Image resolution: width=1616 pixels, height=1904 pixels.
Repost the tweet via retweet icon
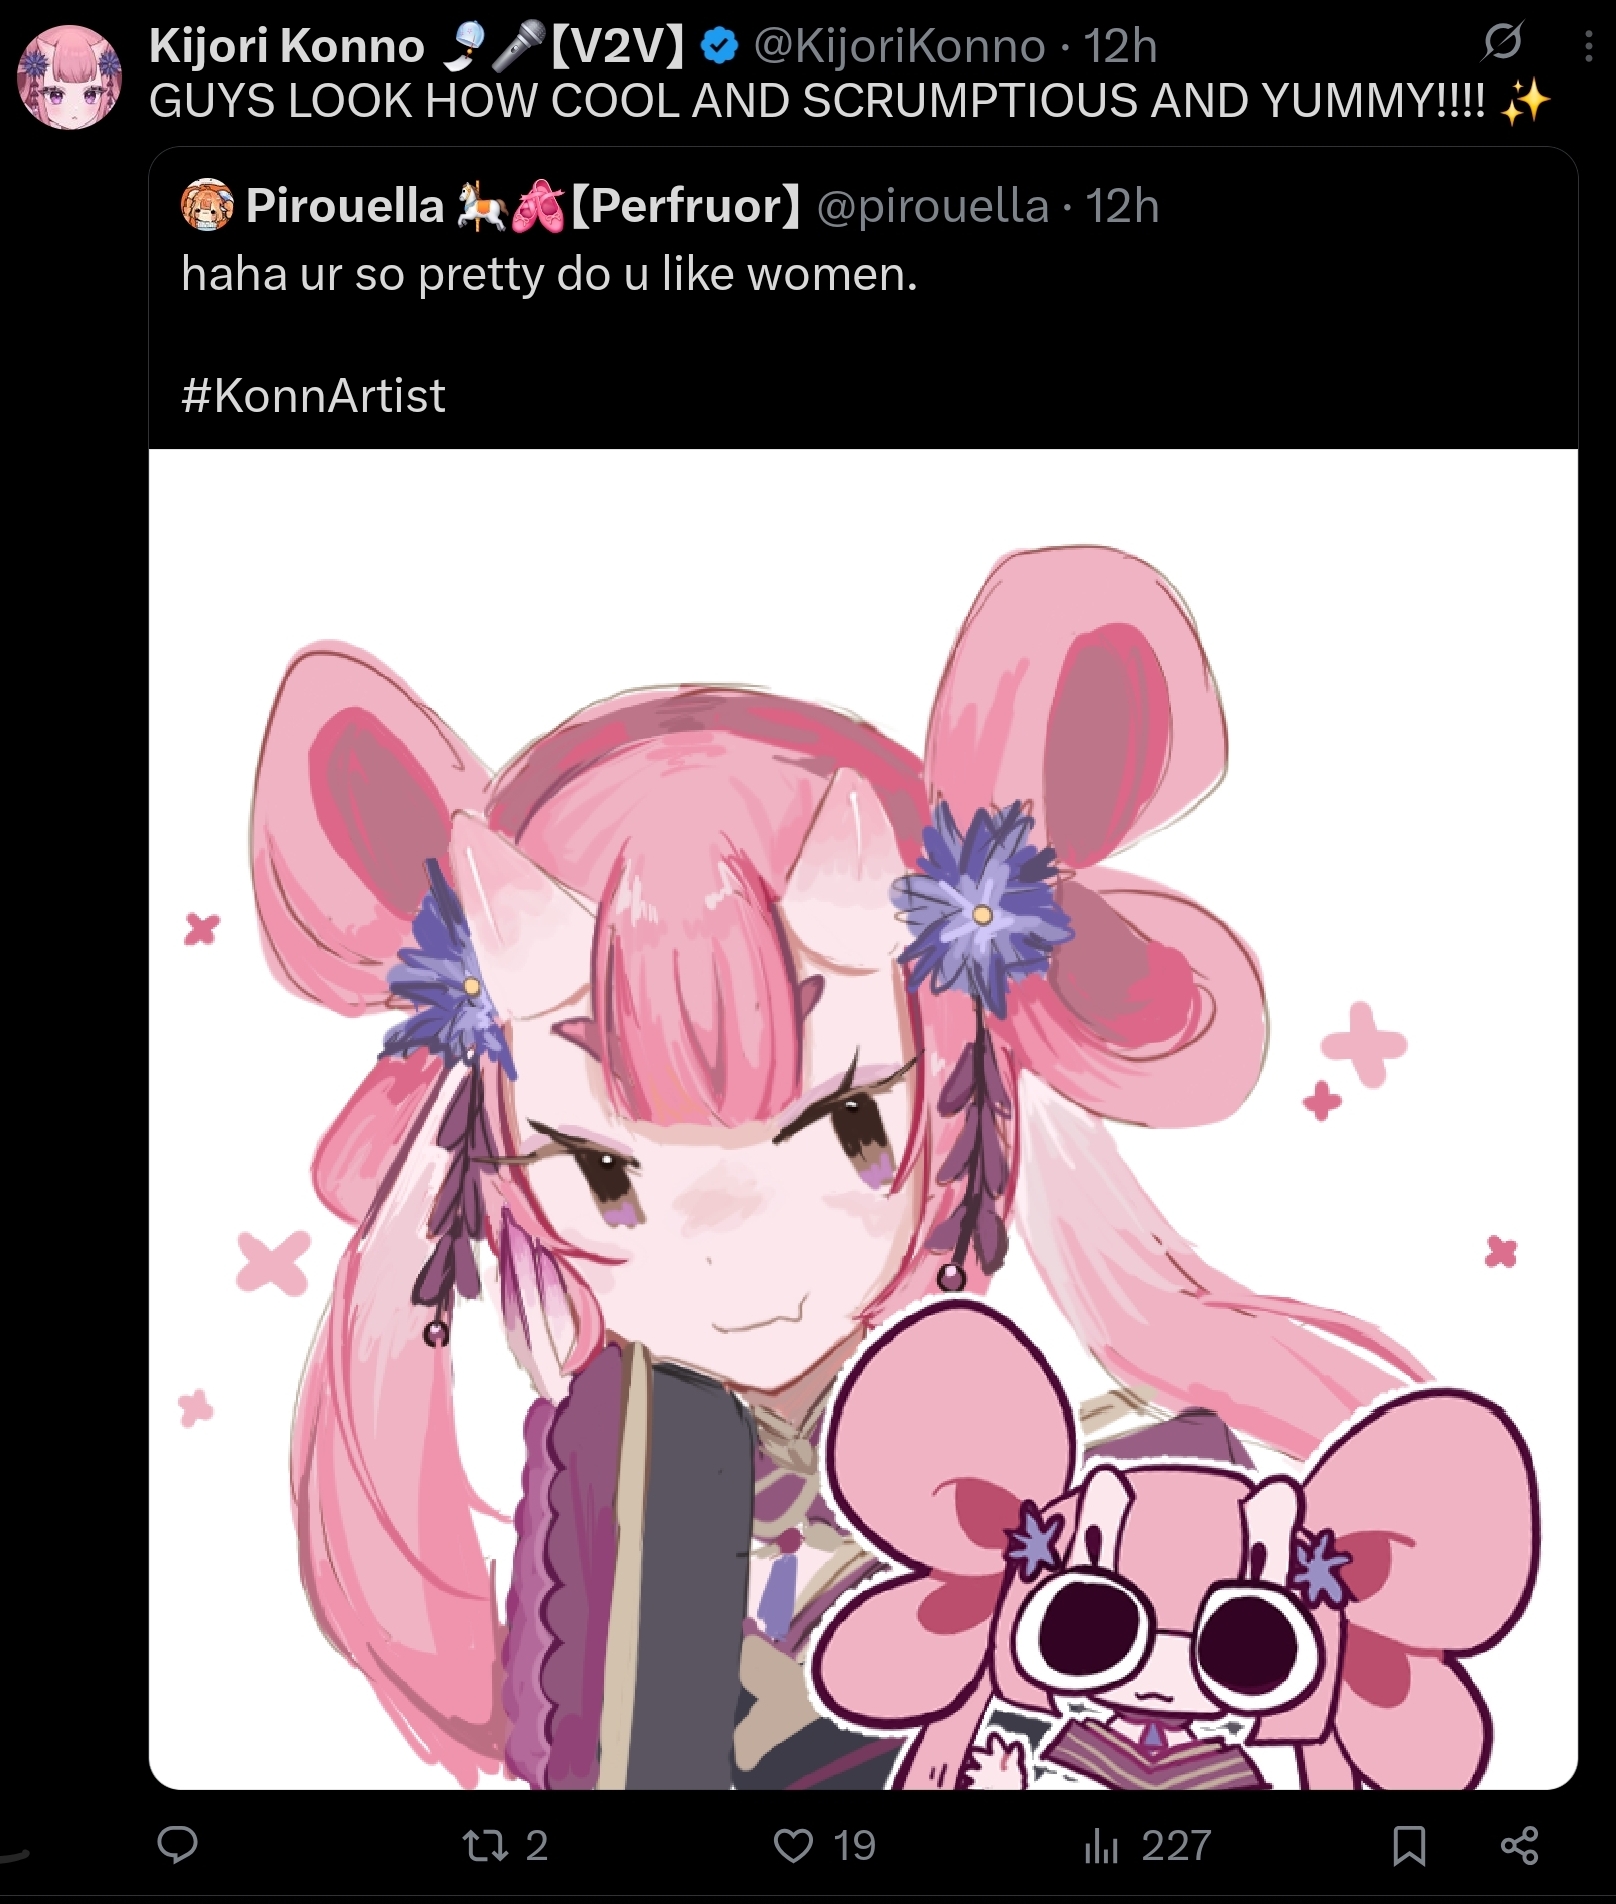point(485,1845)
